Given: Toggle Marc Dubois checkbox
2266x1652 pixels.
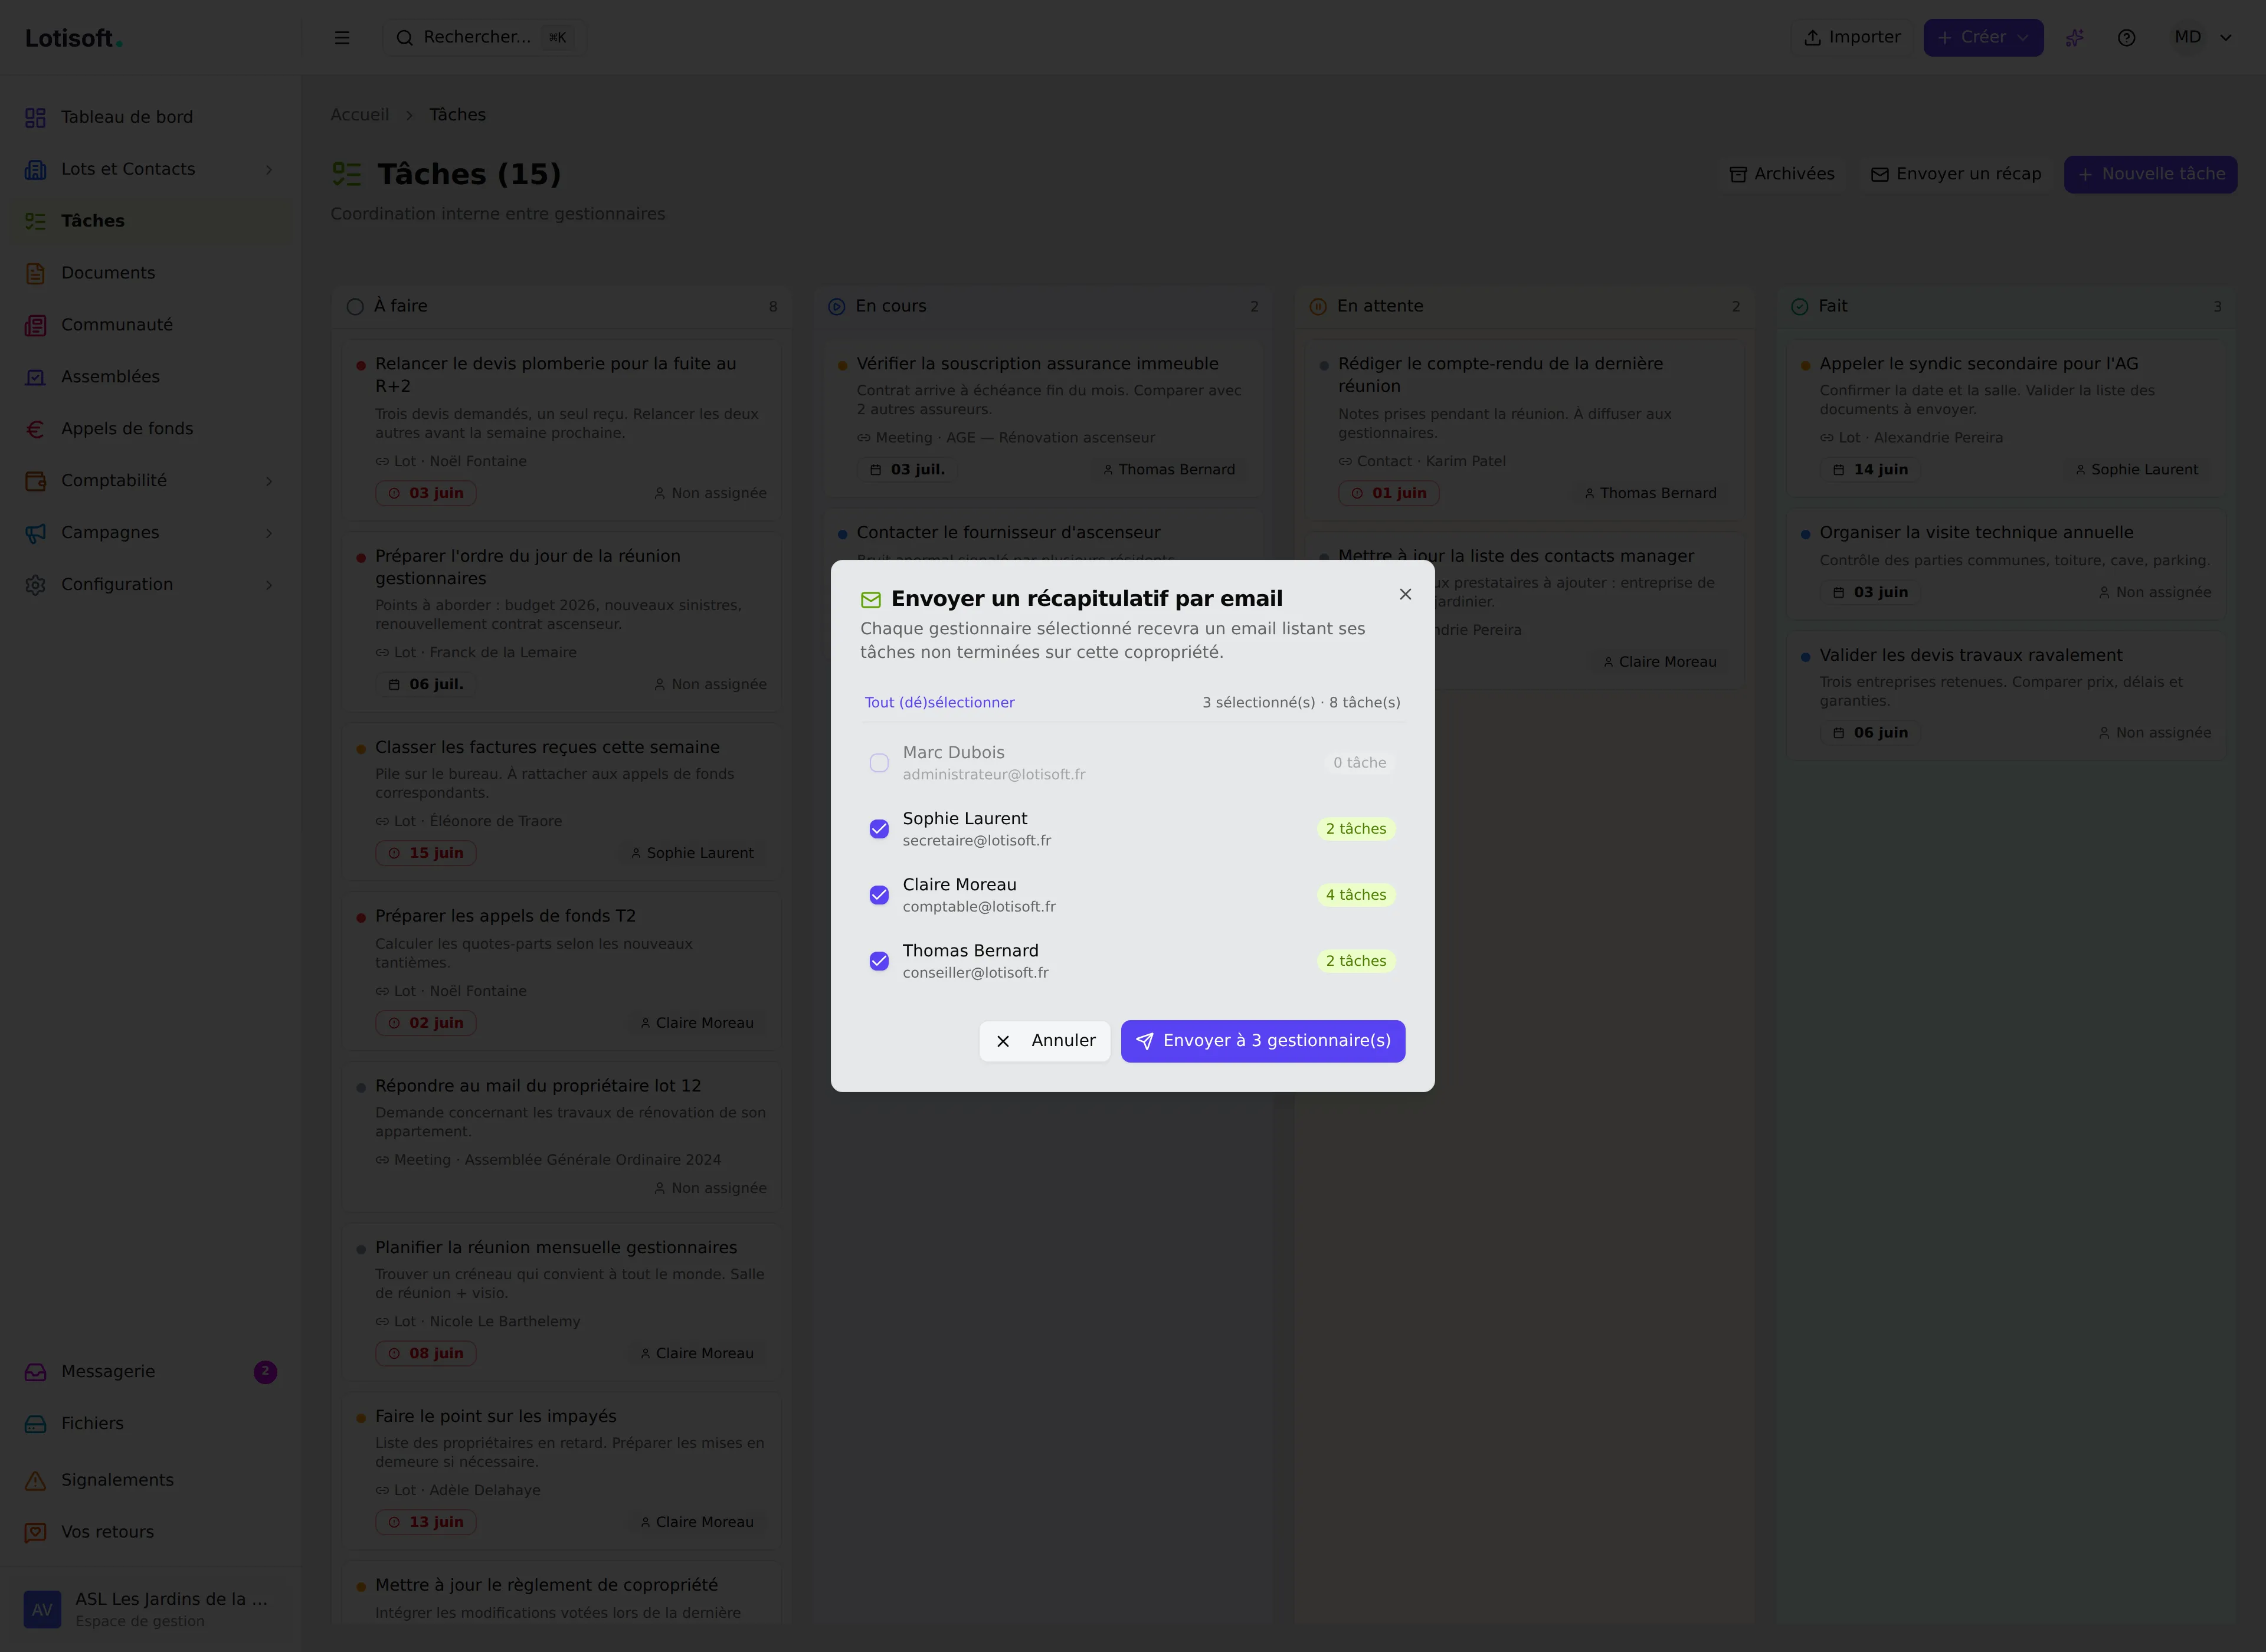Looking at the screenshot, I should (x=879, y=763).
